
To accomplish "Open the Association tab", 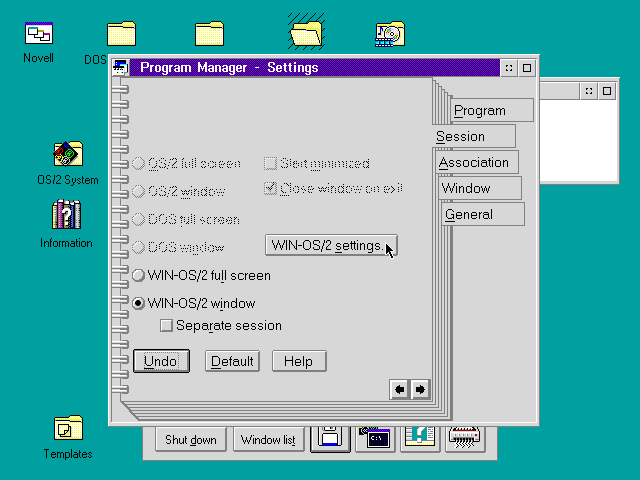I will pyautogui.click(x=477, y=162).
